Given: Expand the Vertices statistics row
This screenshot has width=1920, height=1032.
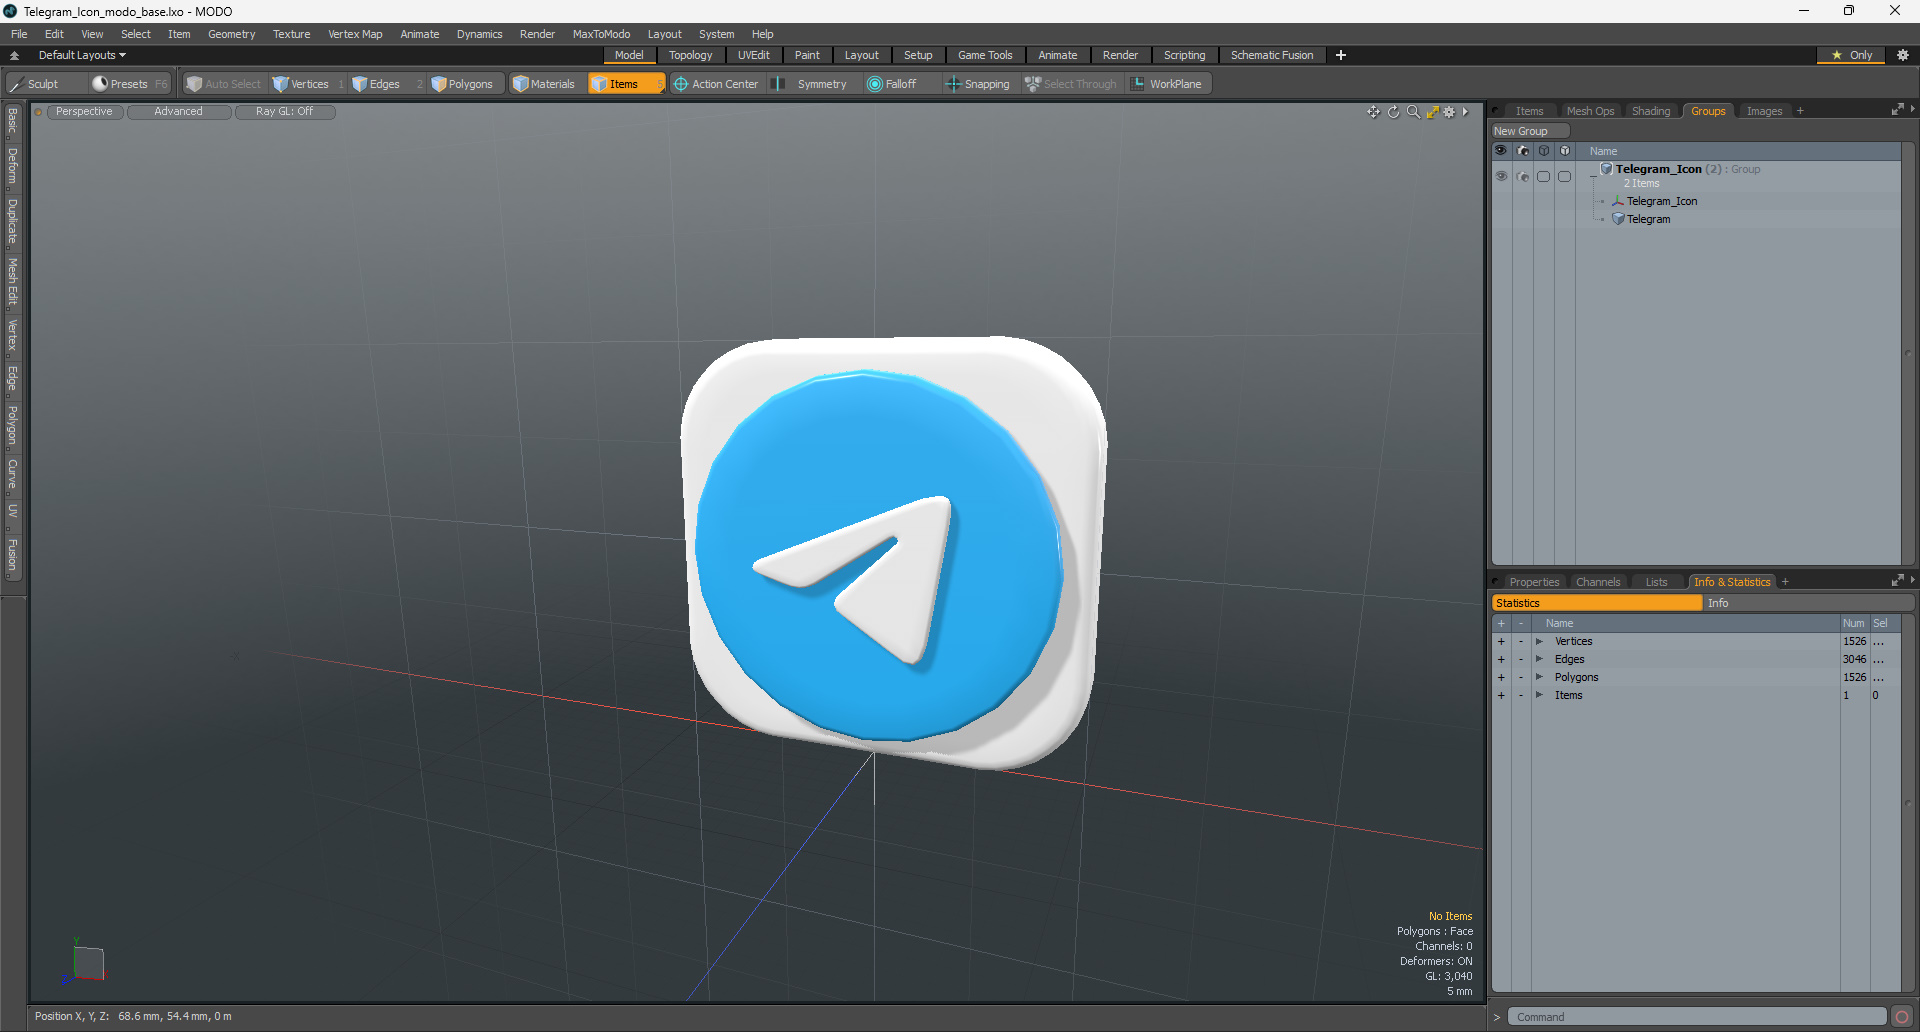Looking at the screenshot, I should tap(1540, 641).
